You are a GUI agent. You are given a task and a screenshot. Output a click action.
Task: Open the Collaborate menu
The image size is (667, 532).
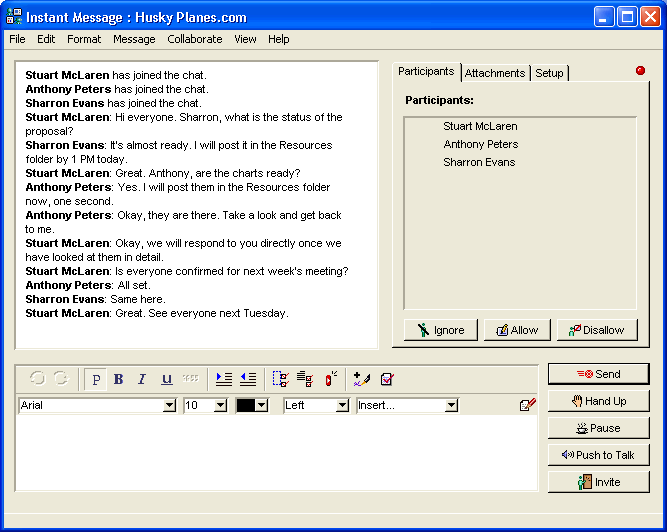point(195,39)
